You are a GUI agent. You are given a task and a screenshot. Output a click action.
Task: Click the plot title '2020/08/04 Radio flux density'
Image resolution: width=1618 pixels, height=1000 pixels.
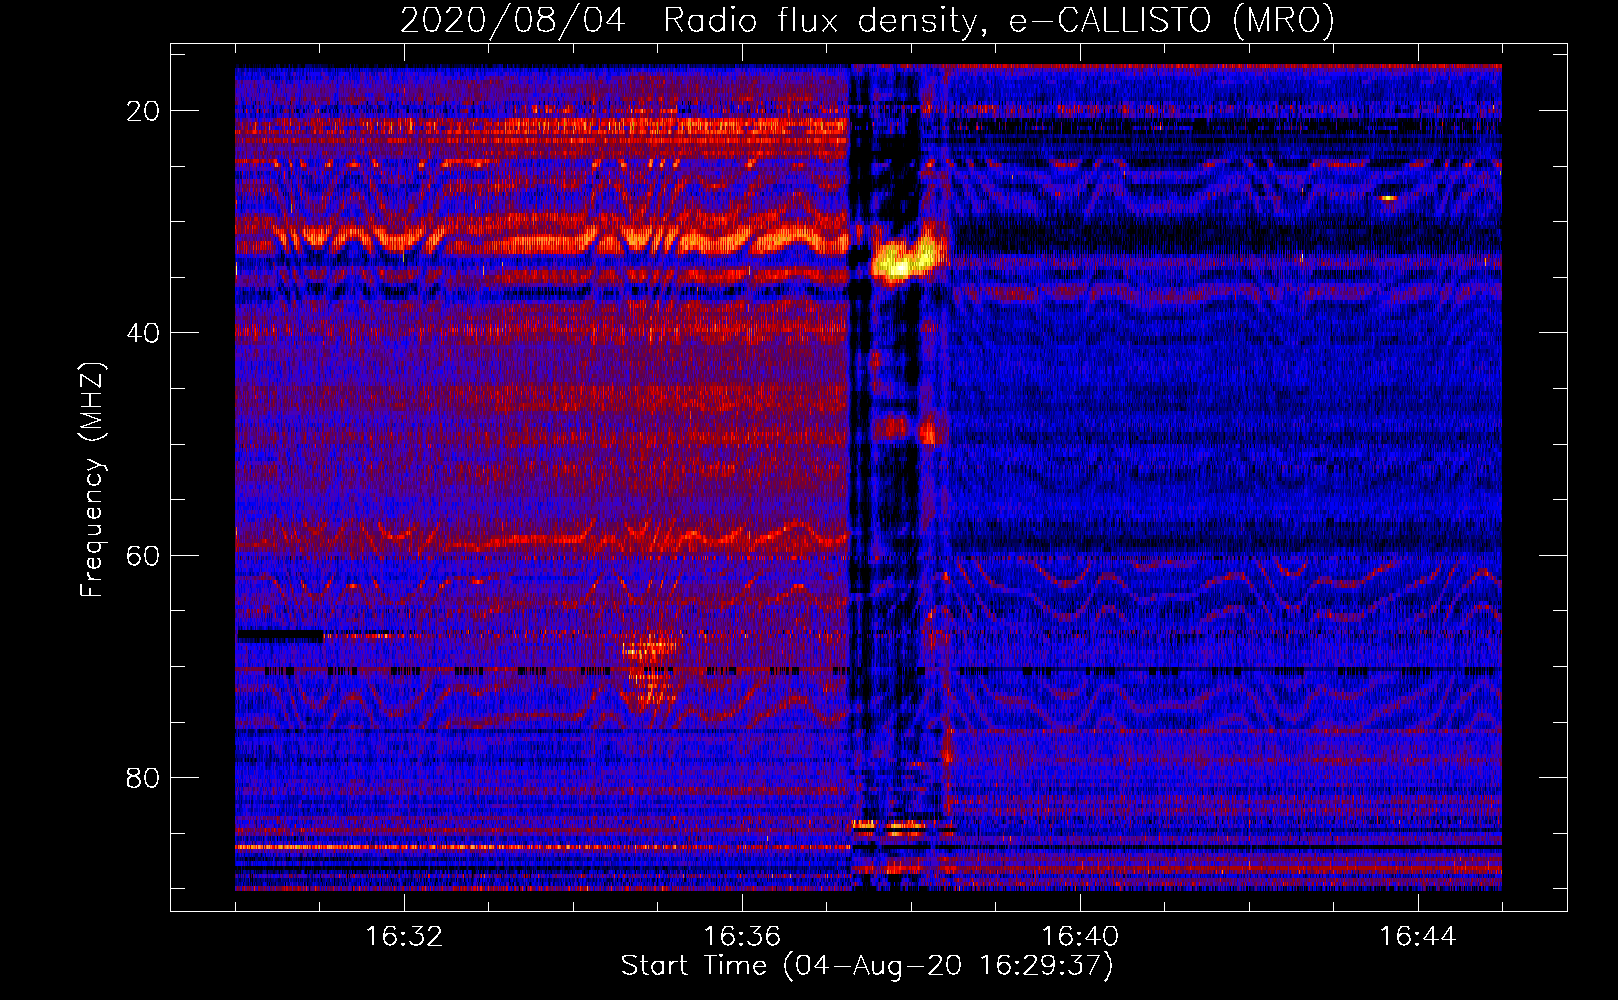tap(867, 20)
